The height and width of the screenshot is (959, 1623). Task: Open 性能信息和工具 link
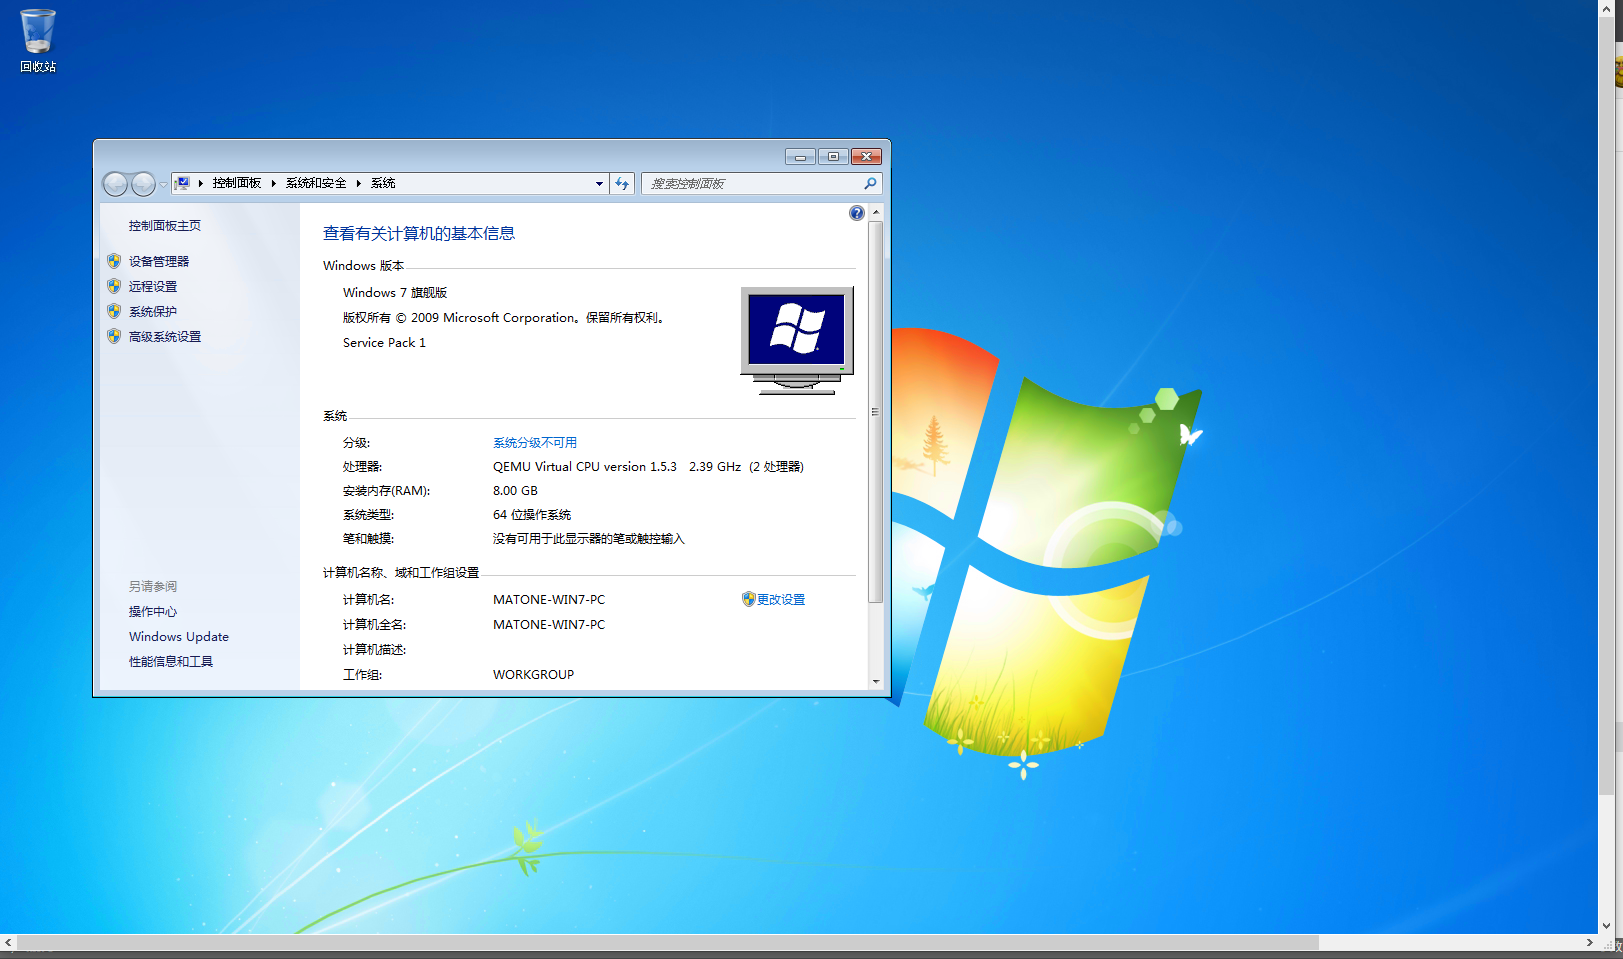click(x=171, y=661)
